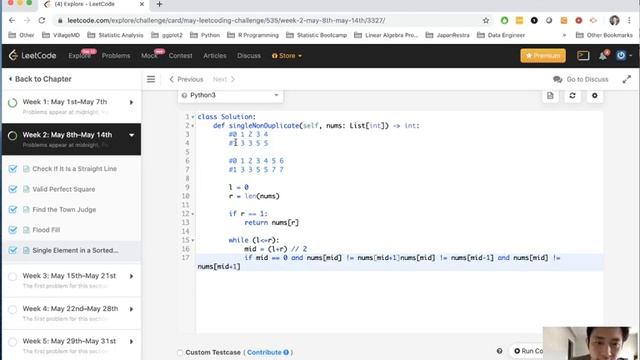Click the green extension icon in toolbar
This screenshot has height=360, width=640.
coord(504,20)
